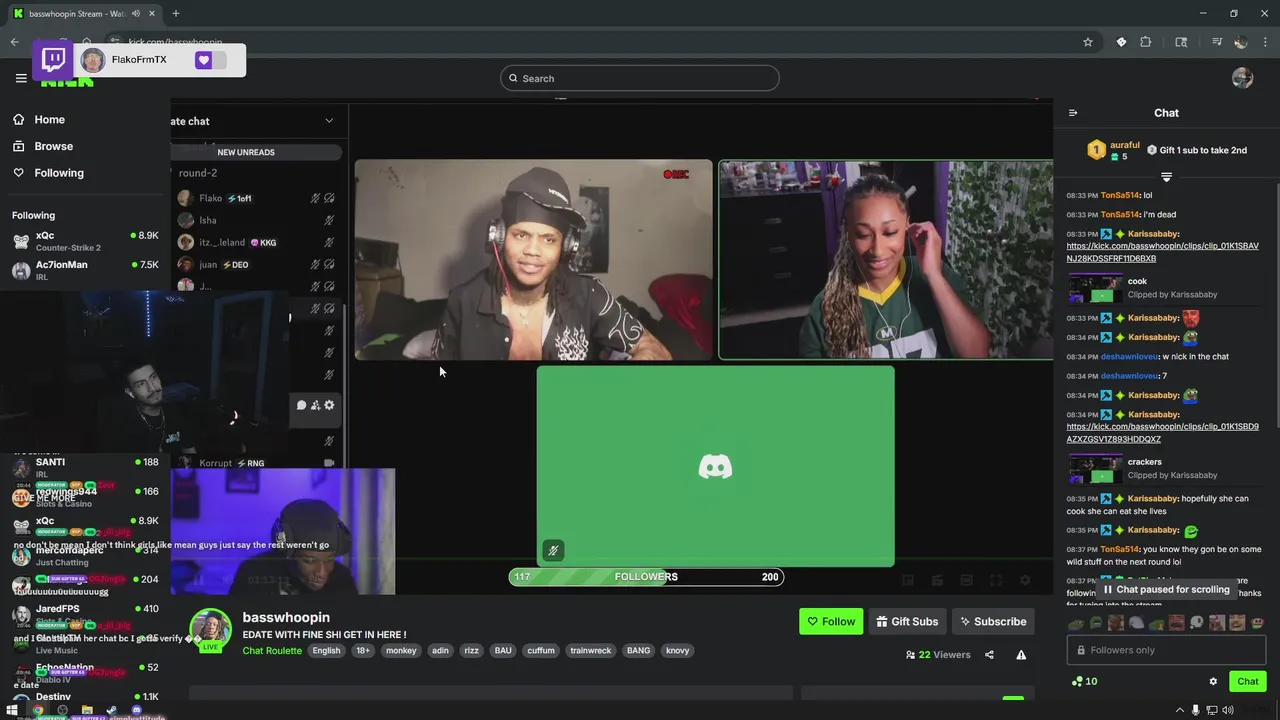
Task: Select the BAU tag
Action: click(x=503, y=650)
